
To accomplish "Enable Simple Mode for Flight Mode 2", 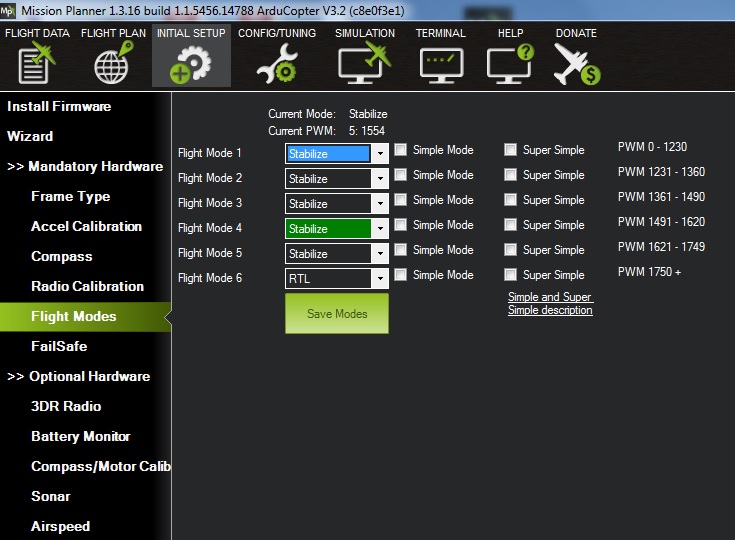I will [x=401, y=175].
